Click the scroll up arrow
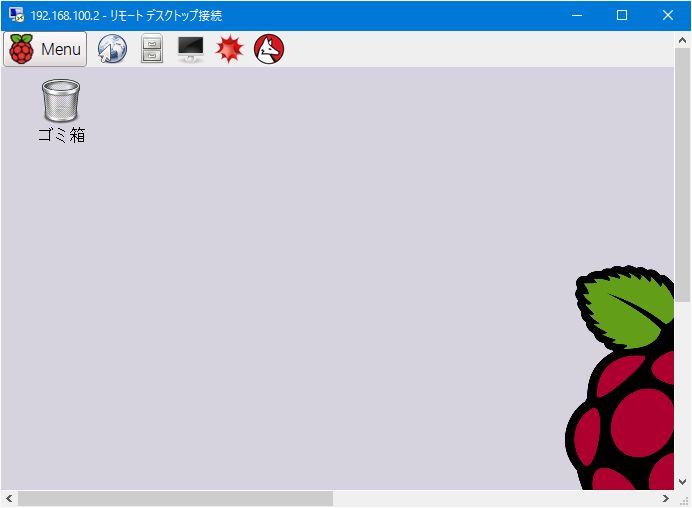 682,40
